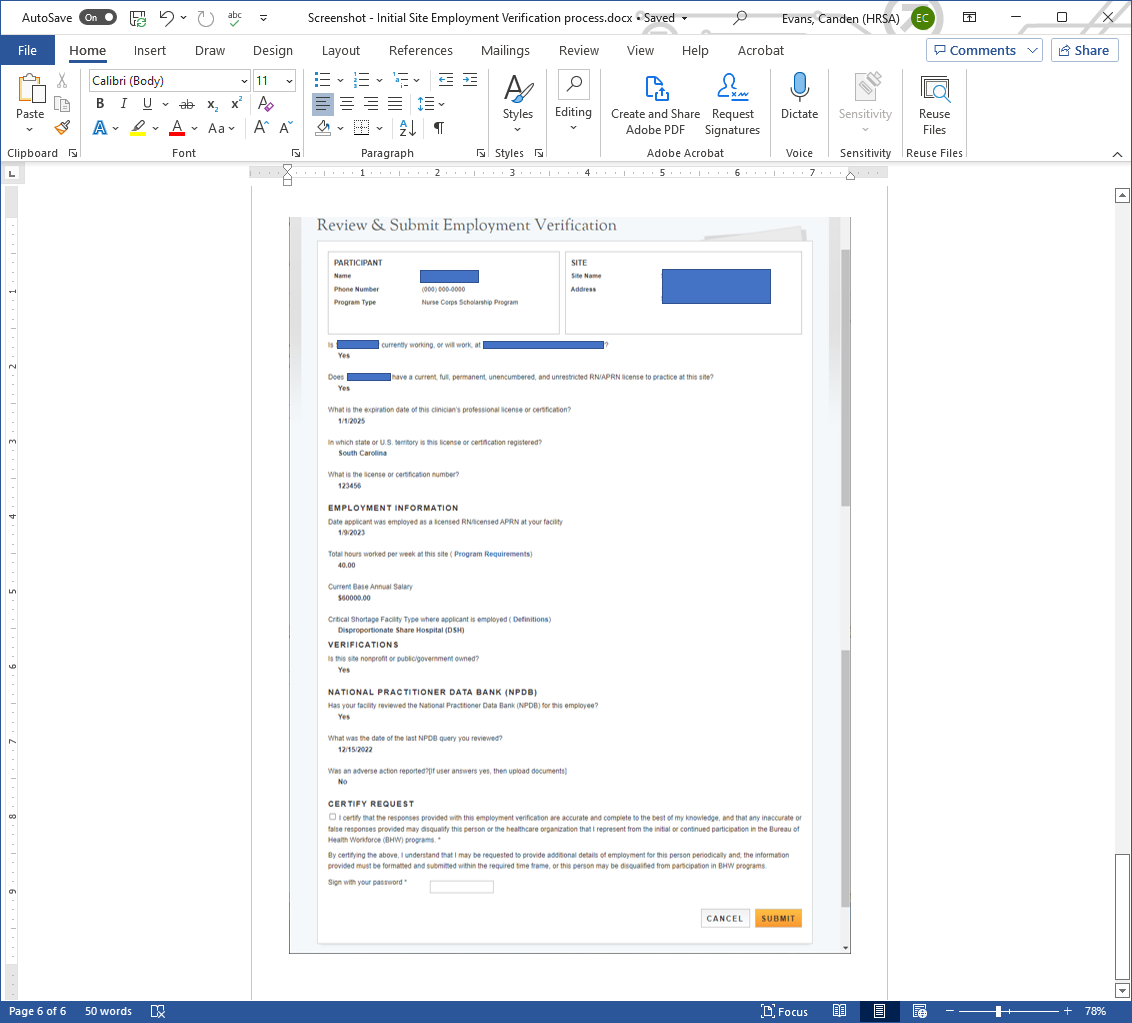Open the font name dropdown
Viewport: 1132px width, 1023px height.
[x=244, y=81]
